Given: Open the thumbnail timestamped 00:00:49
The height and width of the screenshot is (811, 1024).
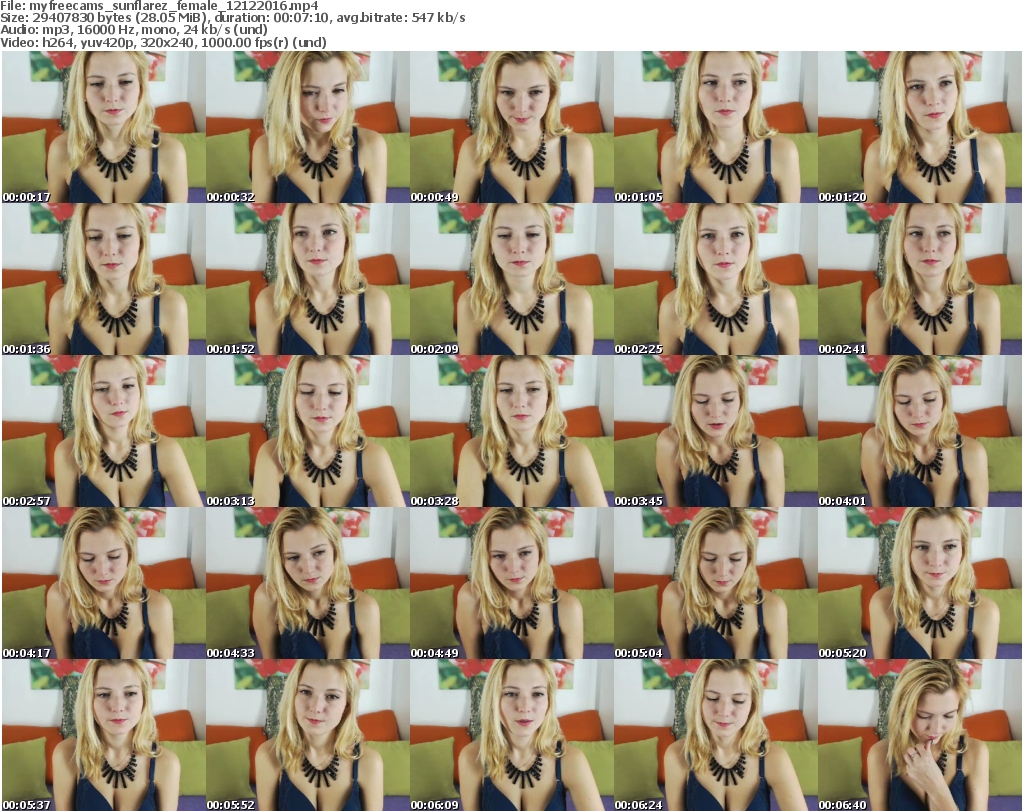Looking at the screenshot, I should tap(512, 127).
